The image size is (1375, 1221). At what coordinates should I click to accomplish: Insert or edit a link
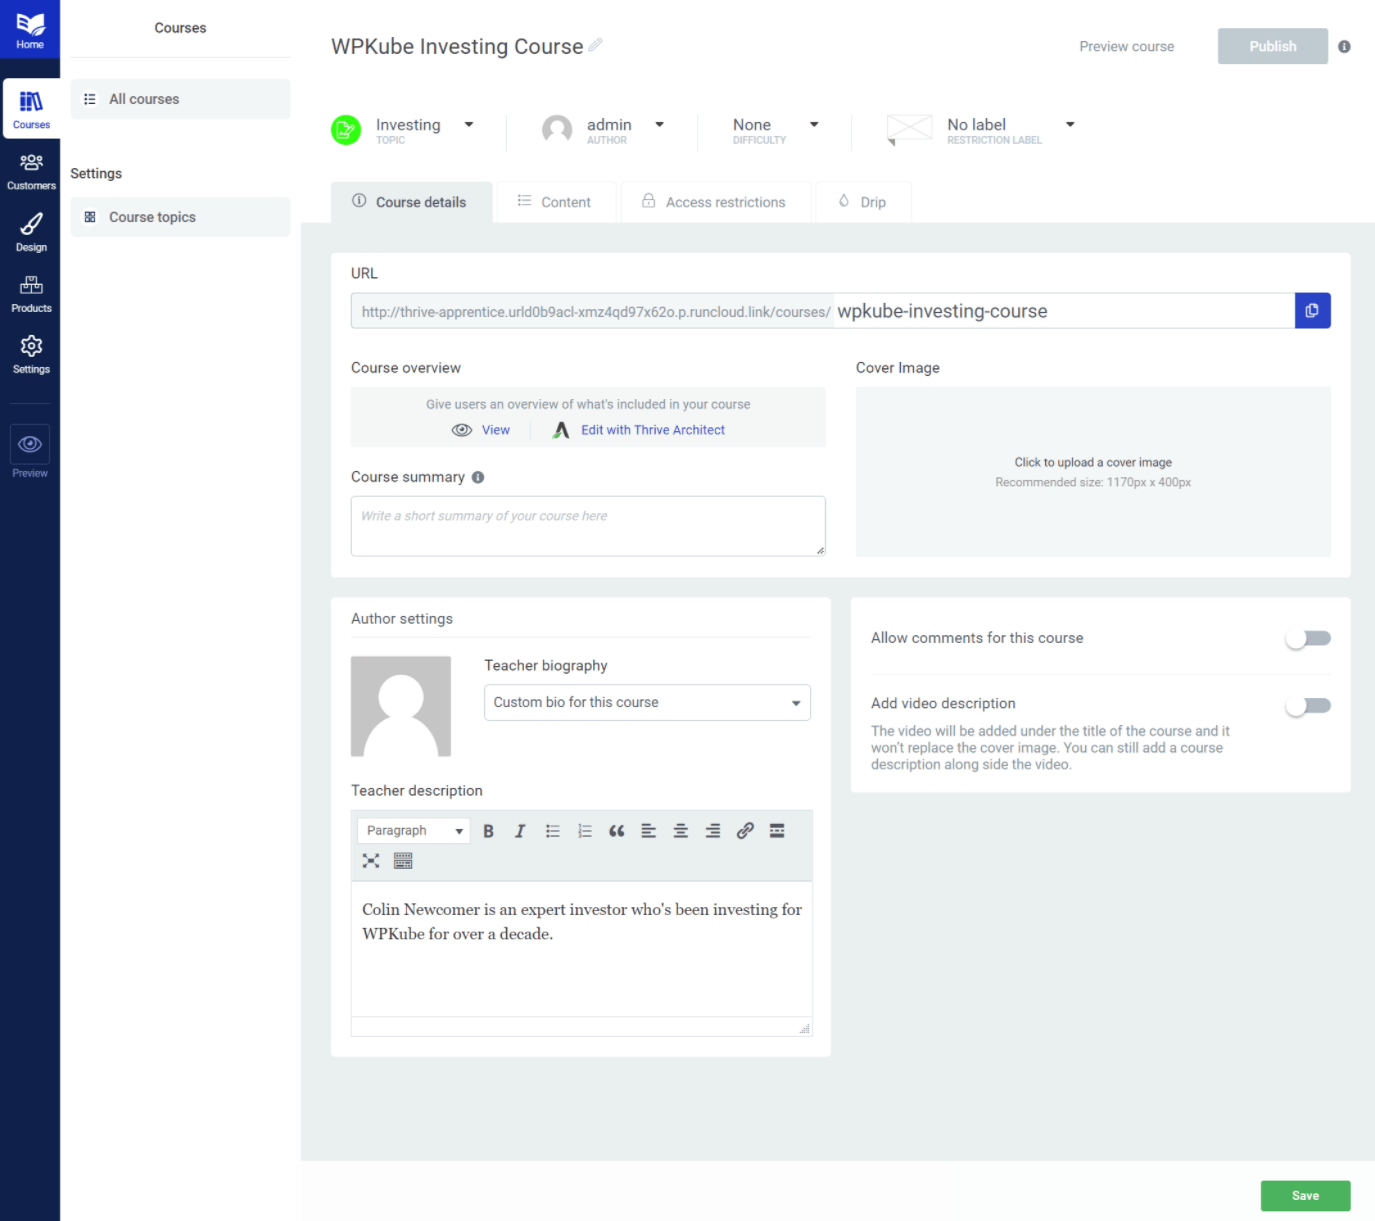point(745,831)
